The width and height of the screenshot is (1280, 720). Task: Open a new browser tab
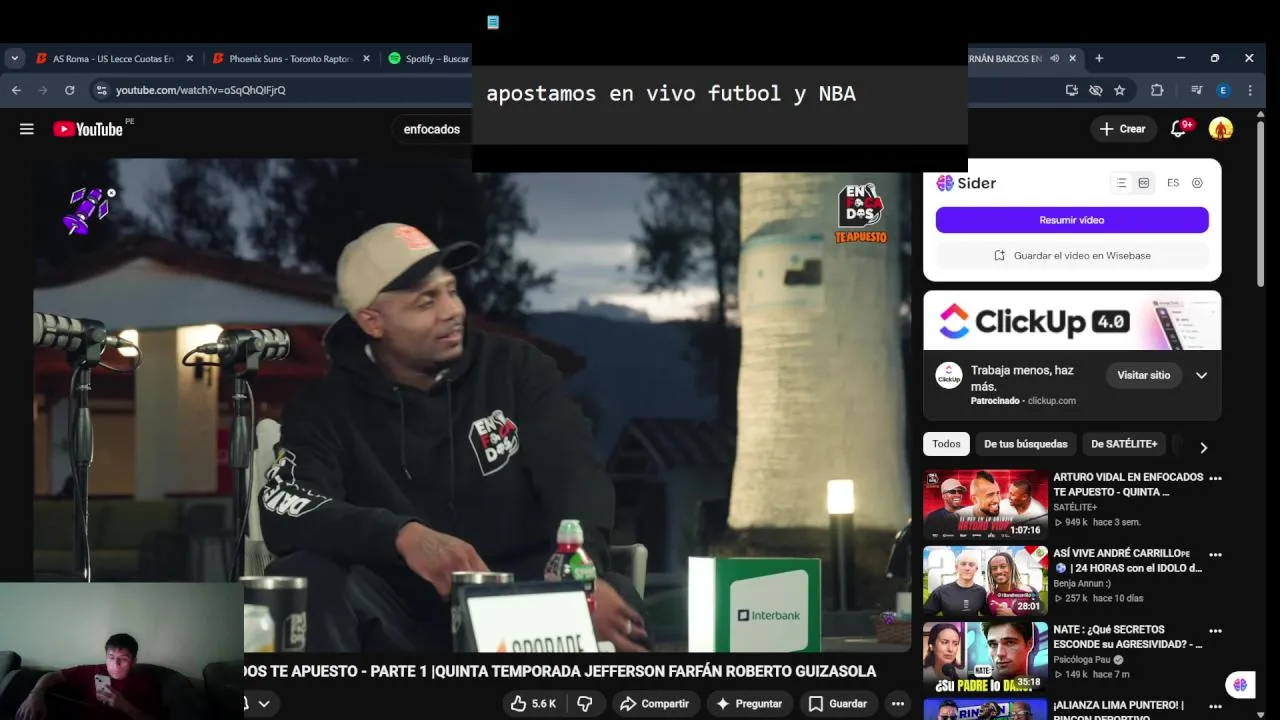[1099, 59]
